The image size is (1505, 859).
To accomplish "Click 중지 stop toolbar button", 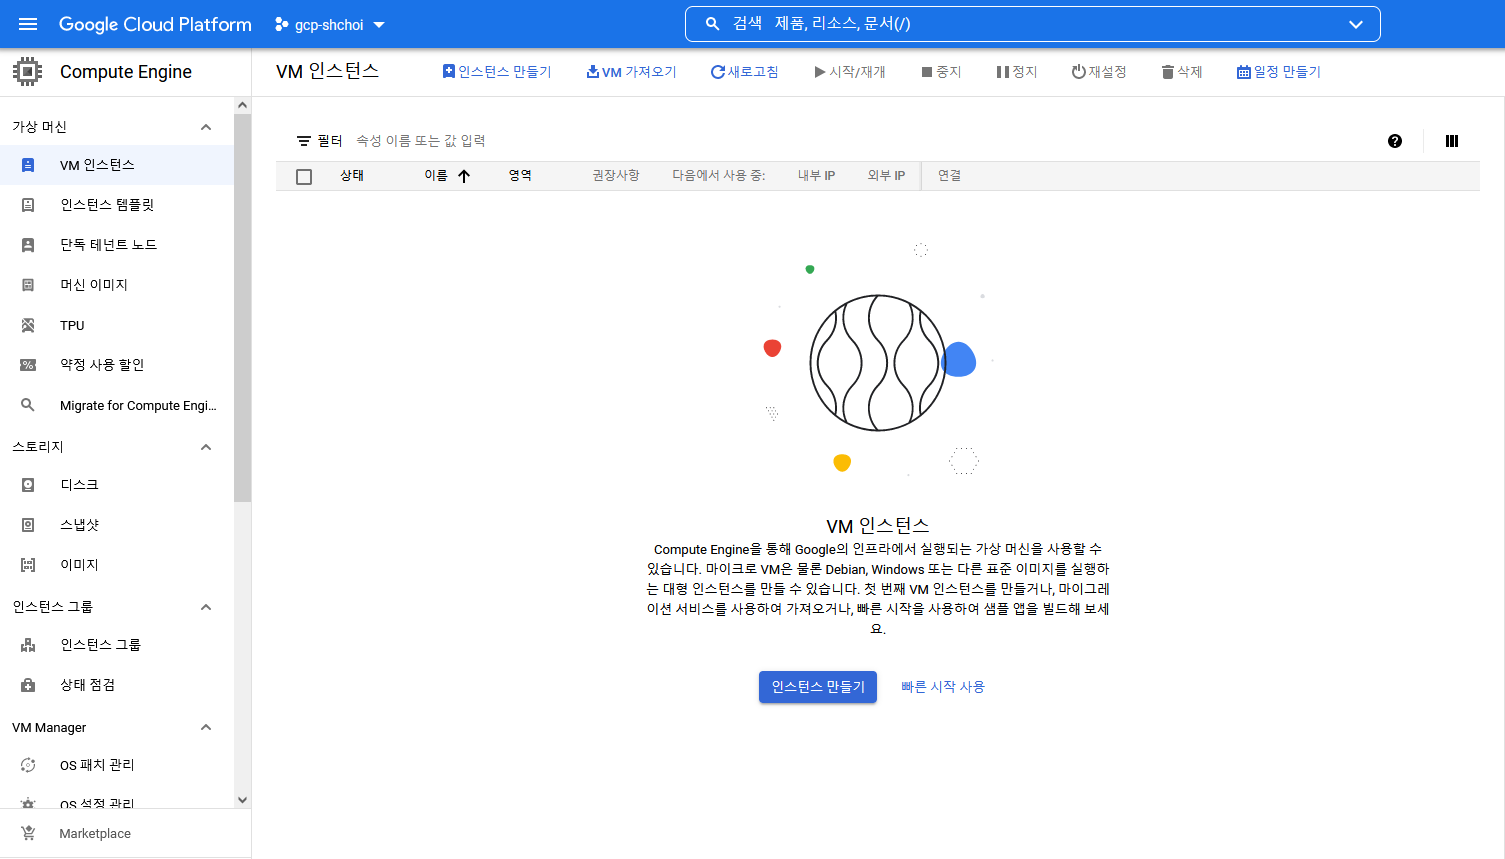I will tap(941, 72).
